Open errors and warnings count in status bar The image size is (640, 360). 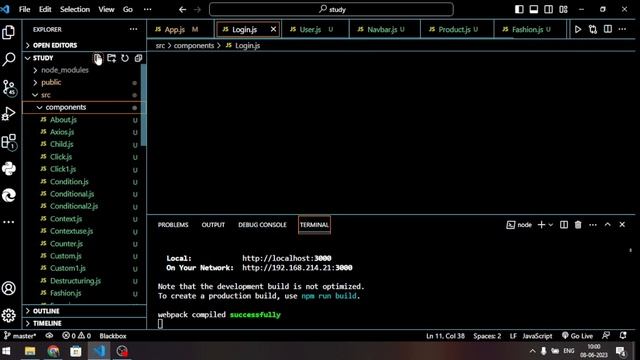(x=76, y=336)
